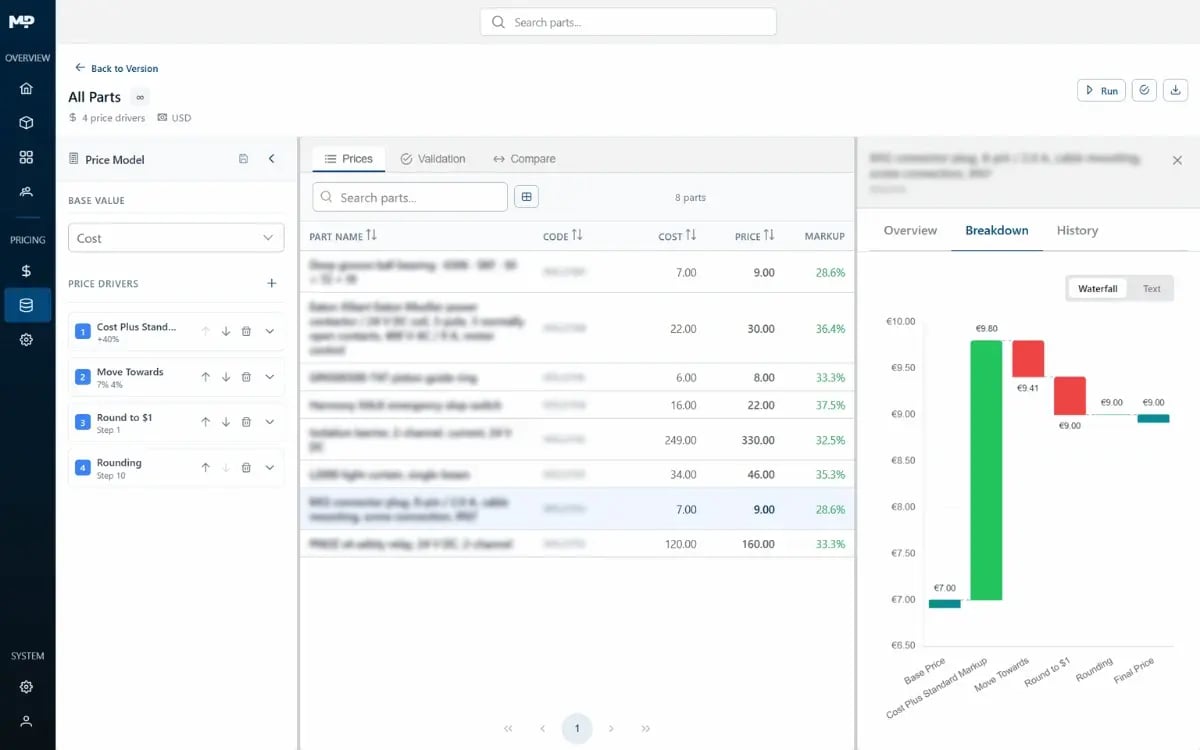Switch the breakdown chart to Text view

1151,288
